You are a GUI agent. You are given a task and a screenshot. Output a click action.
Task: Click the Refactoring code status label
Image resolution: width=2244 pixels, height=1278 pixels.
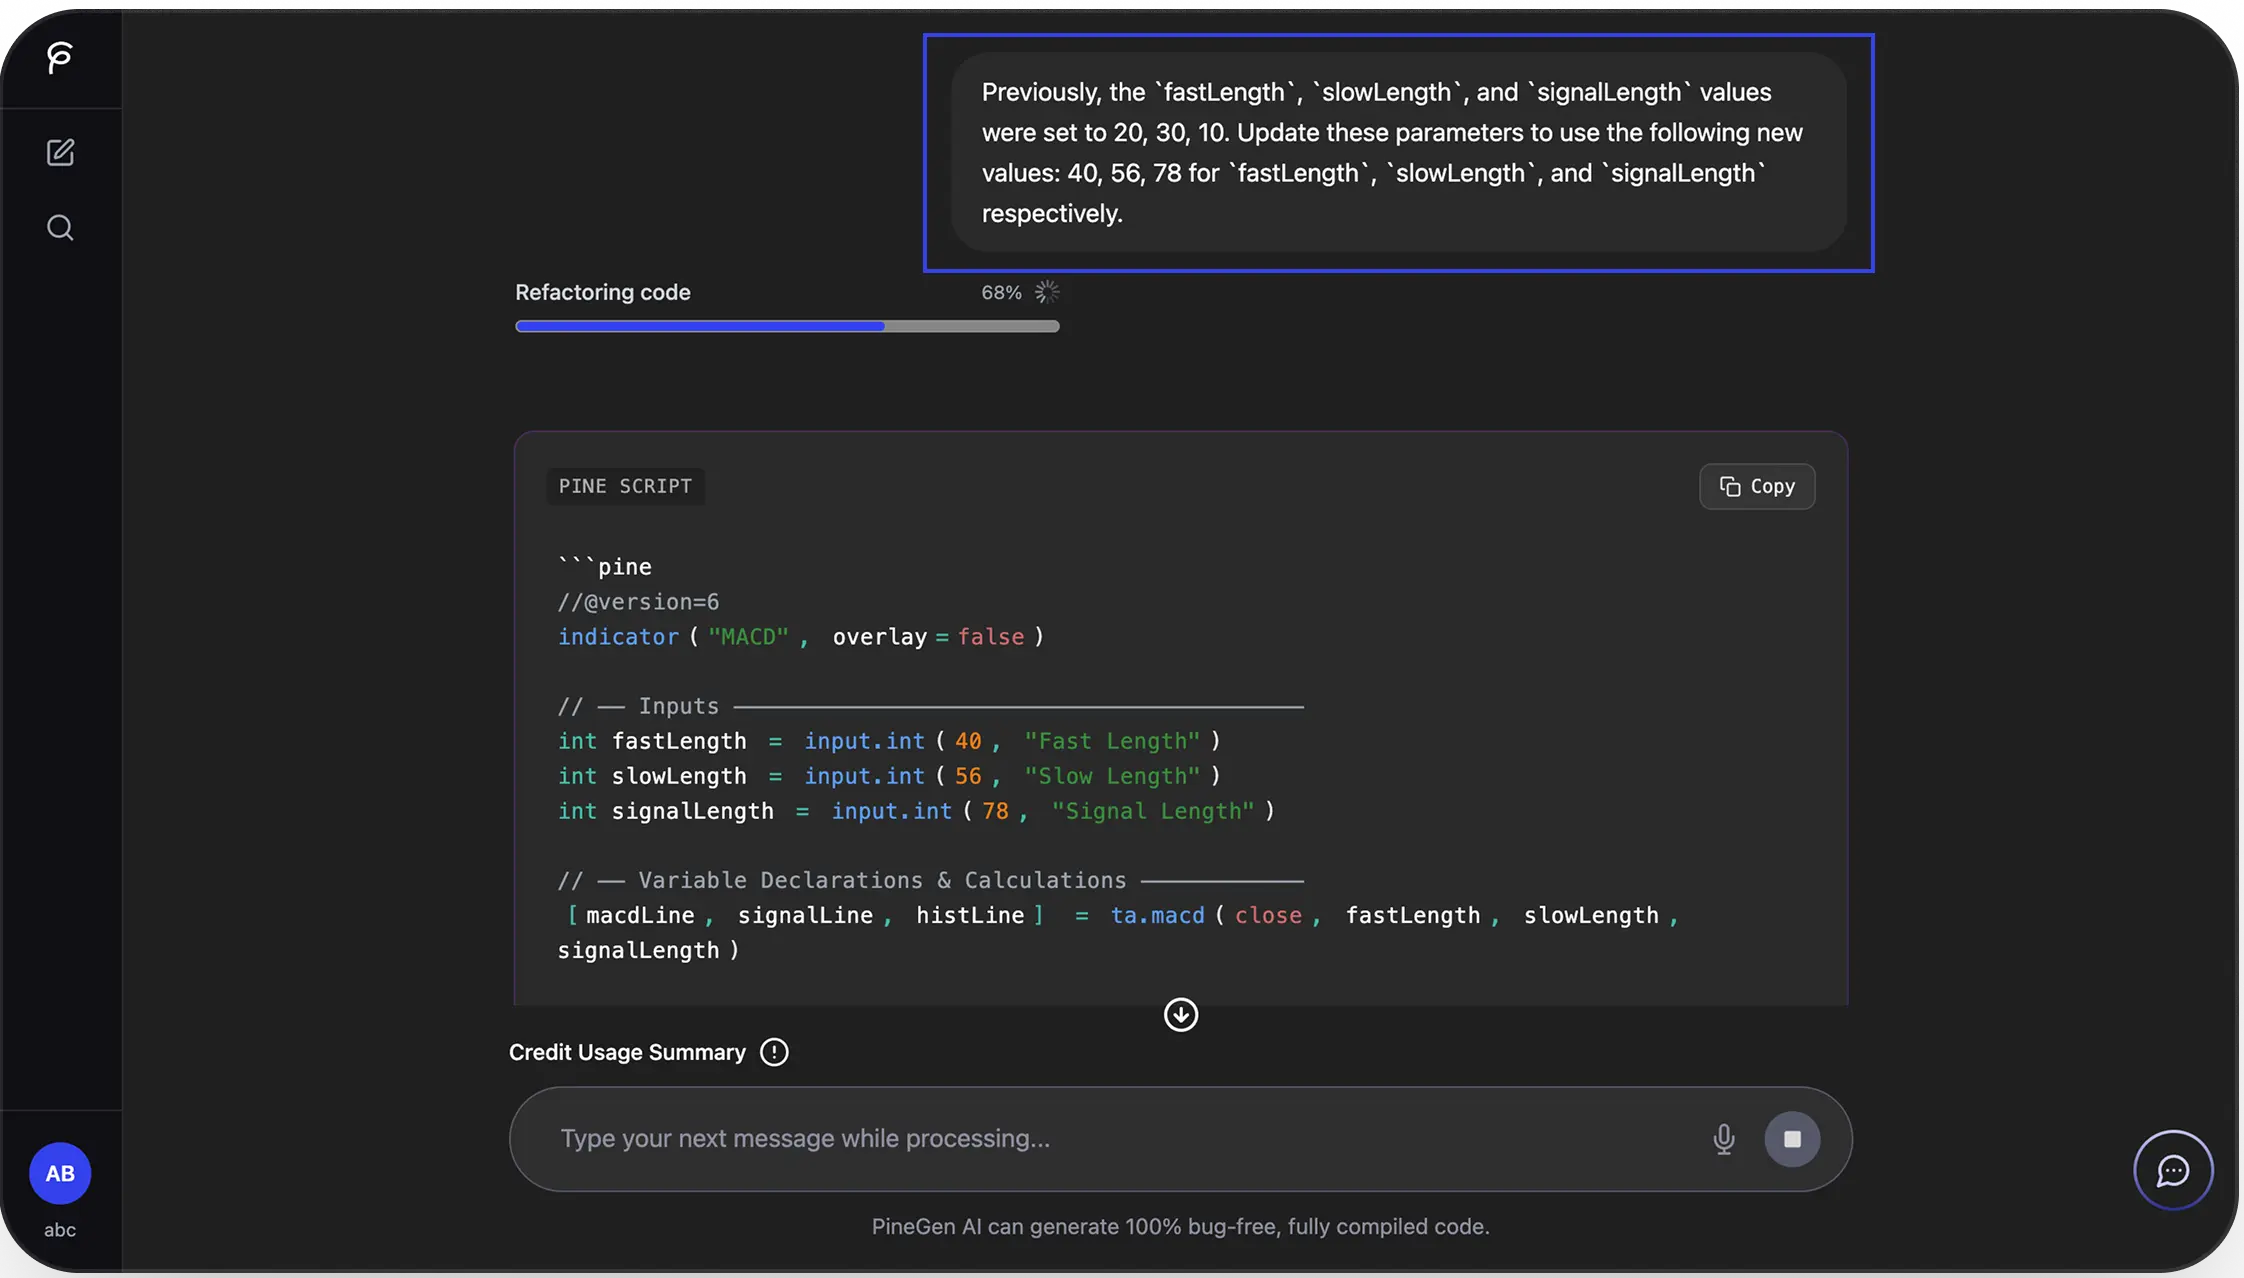click(x=602, y=292)
